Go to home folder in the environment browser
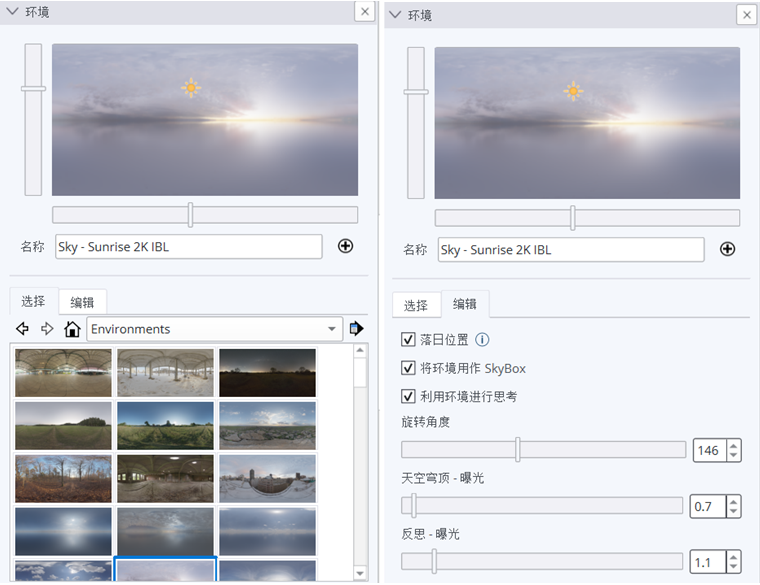Image resolution: width=760 pixels, height=585 pixels. pos(72,329)
